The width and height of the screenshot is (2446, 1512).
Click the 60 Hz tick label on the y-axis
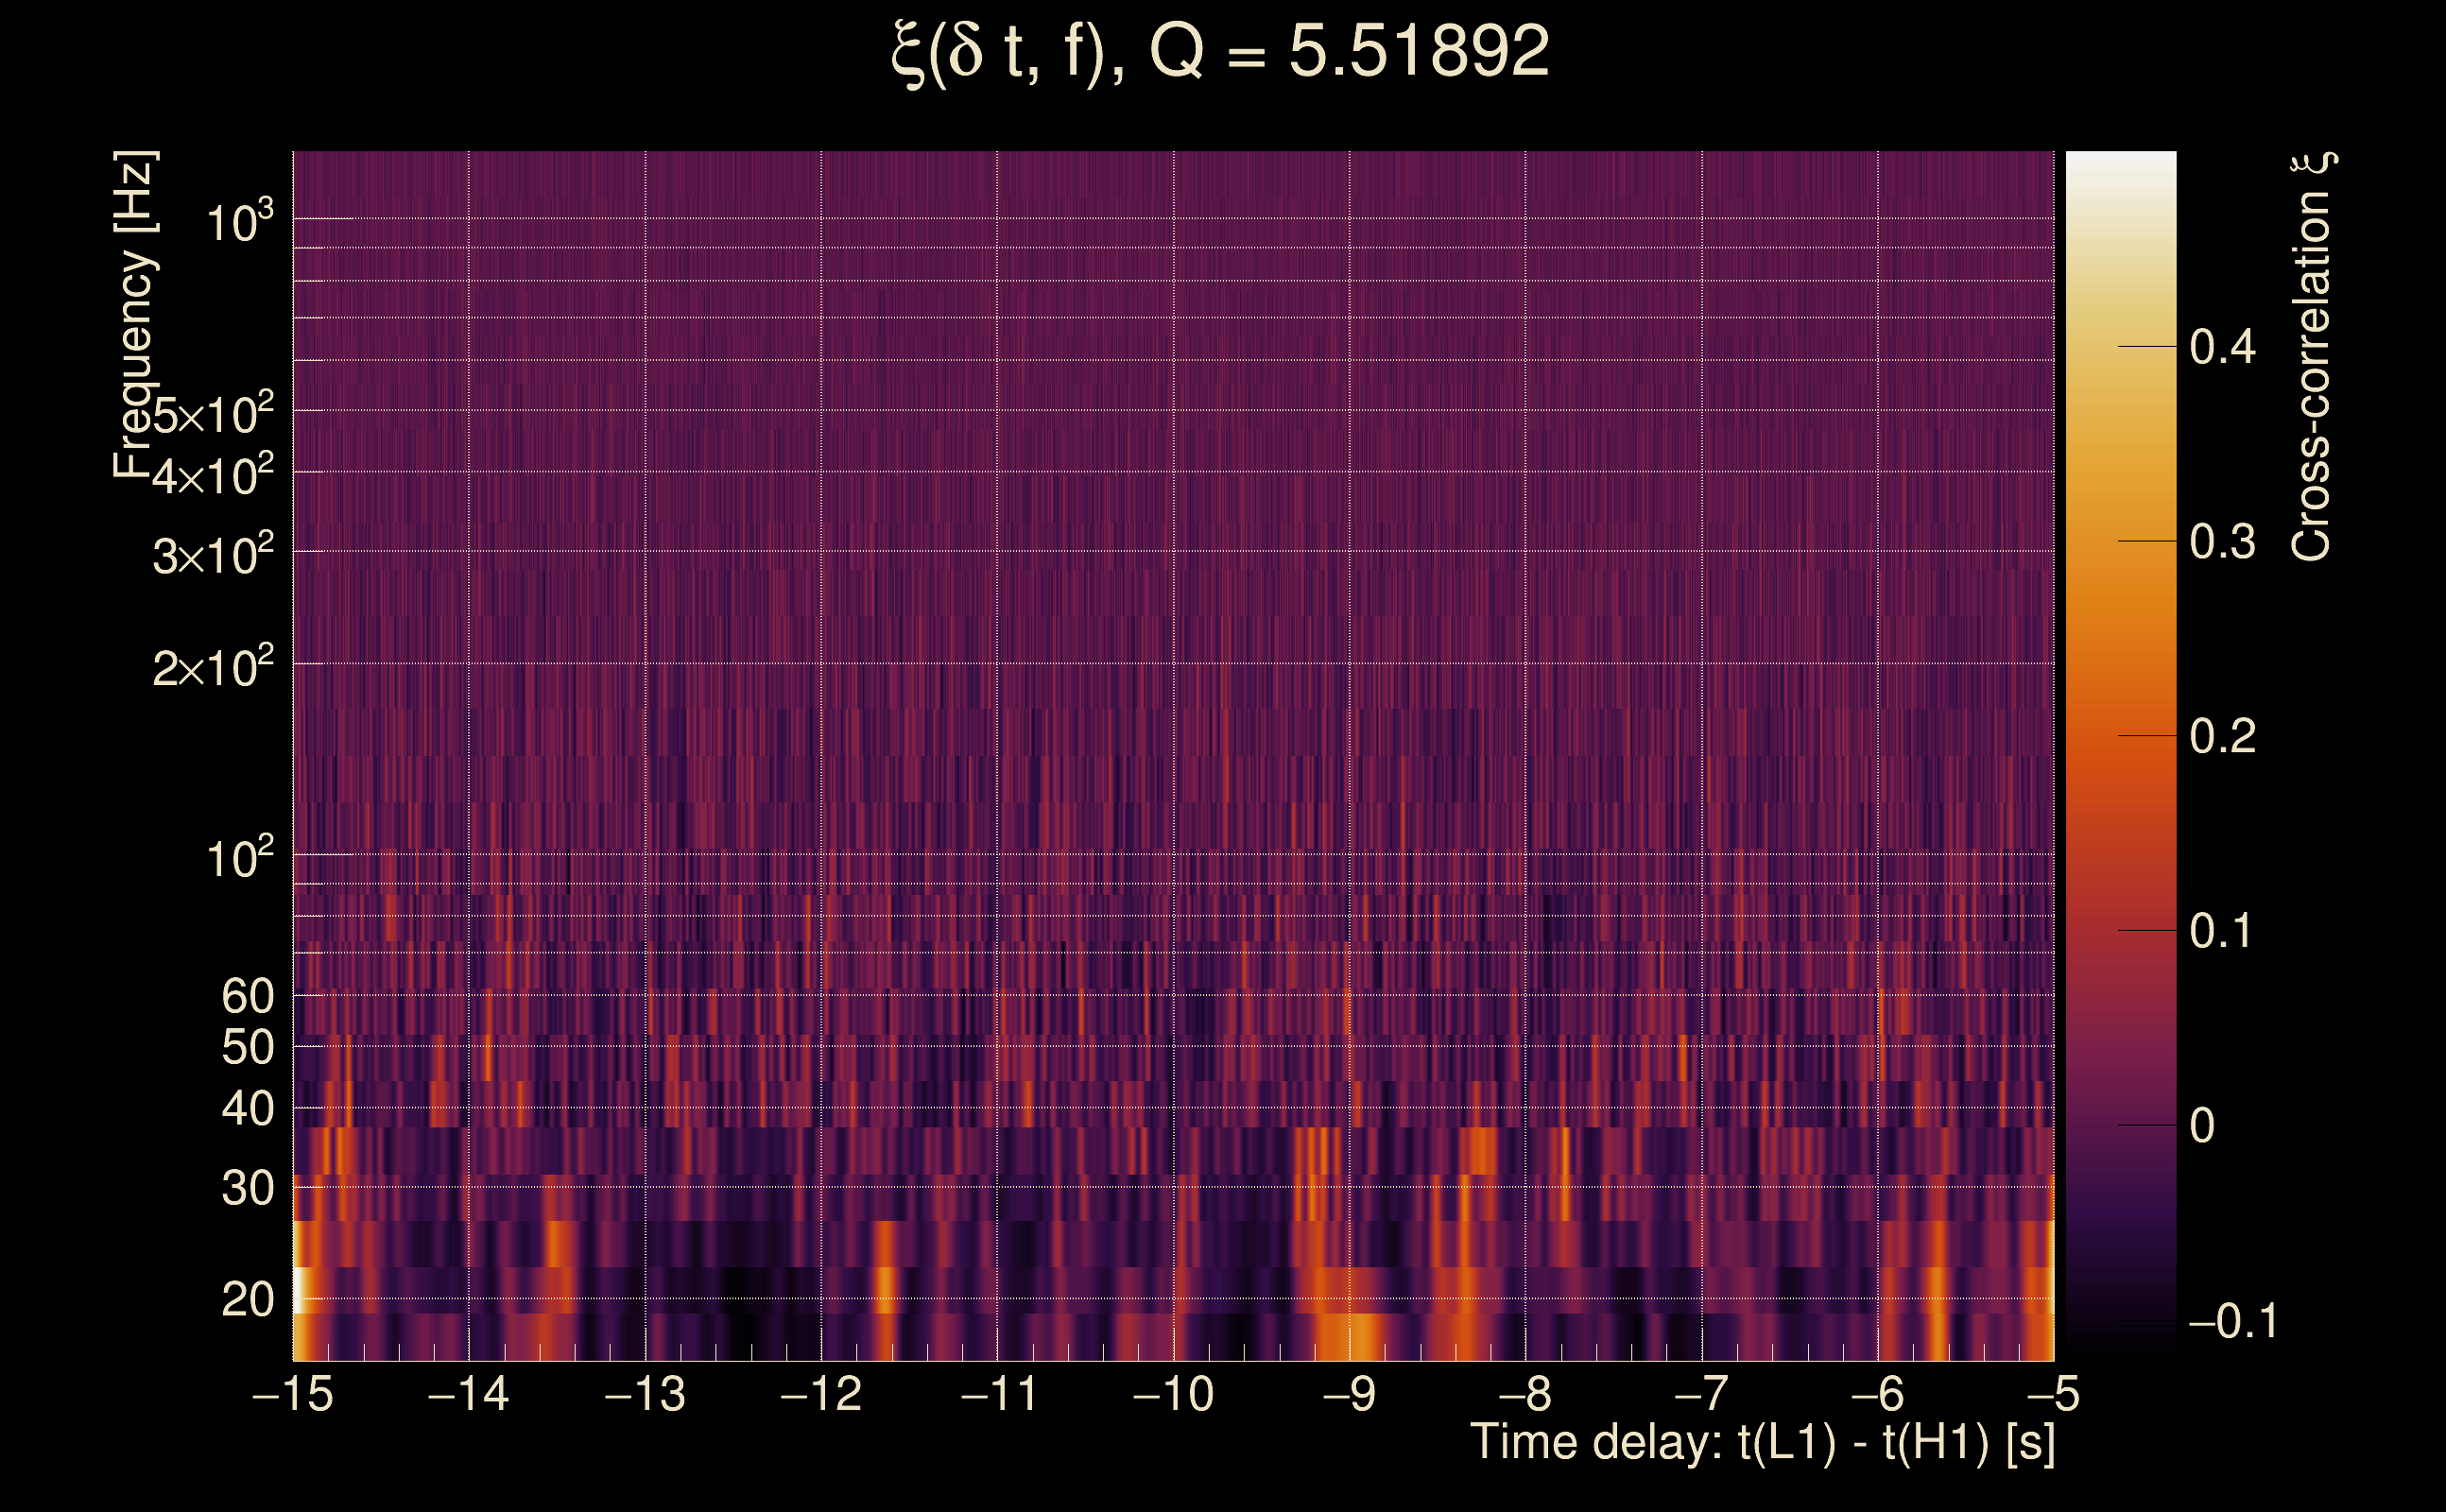pyautogui.click(x=247, y=996)
